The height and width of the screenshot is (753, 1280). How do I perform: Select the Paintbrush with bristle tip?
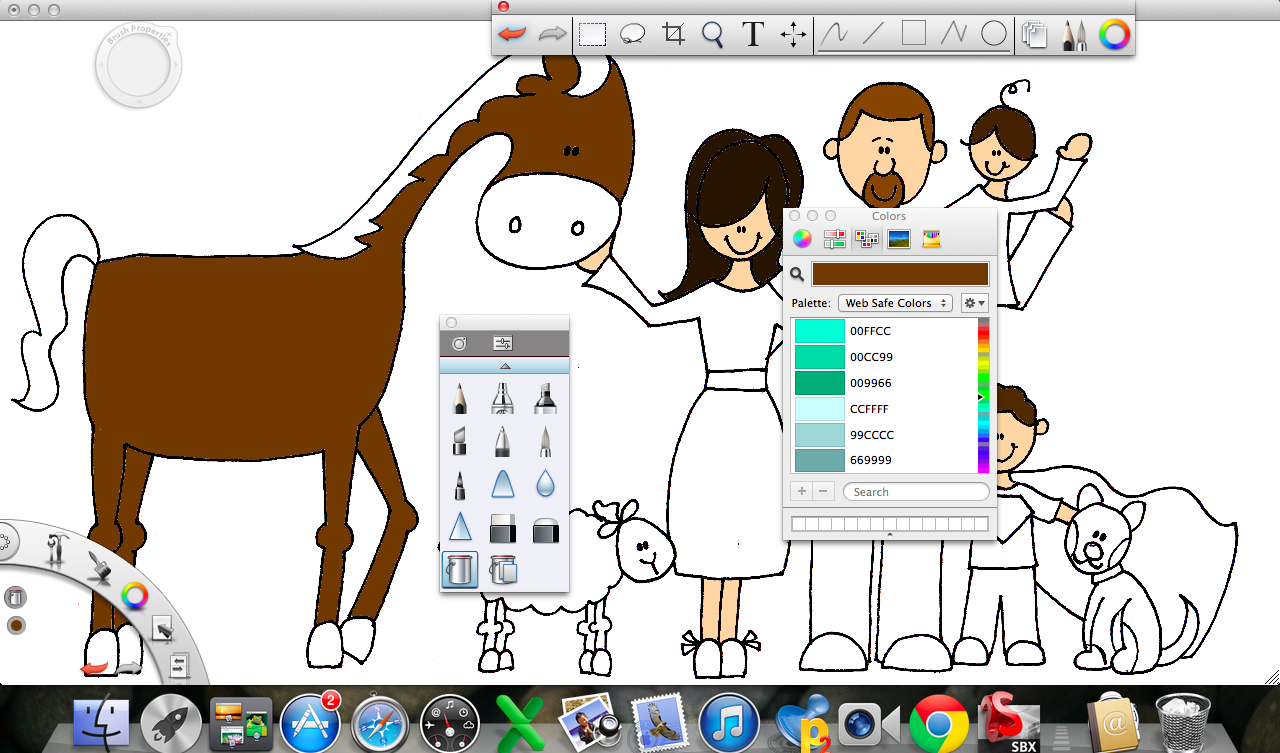pyautogui.click(x=545, y=441)
